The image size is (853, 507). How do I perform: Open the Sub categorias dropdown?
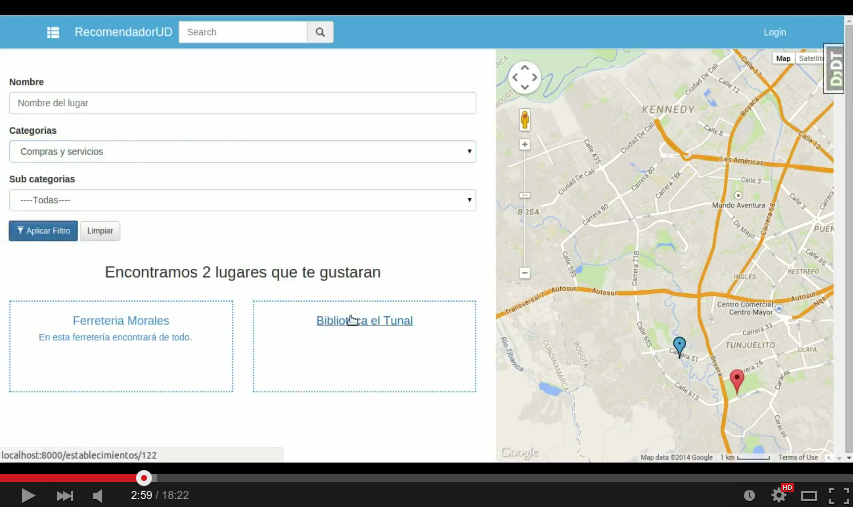coord(243,200)
